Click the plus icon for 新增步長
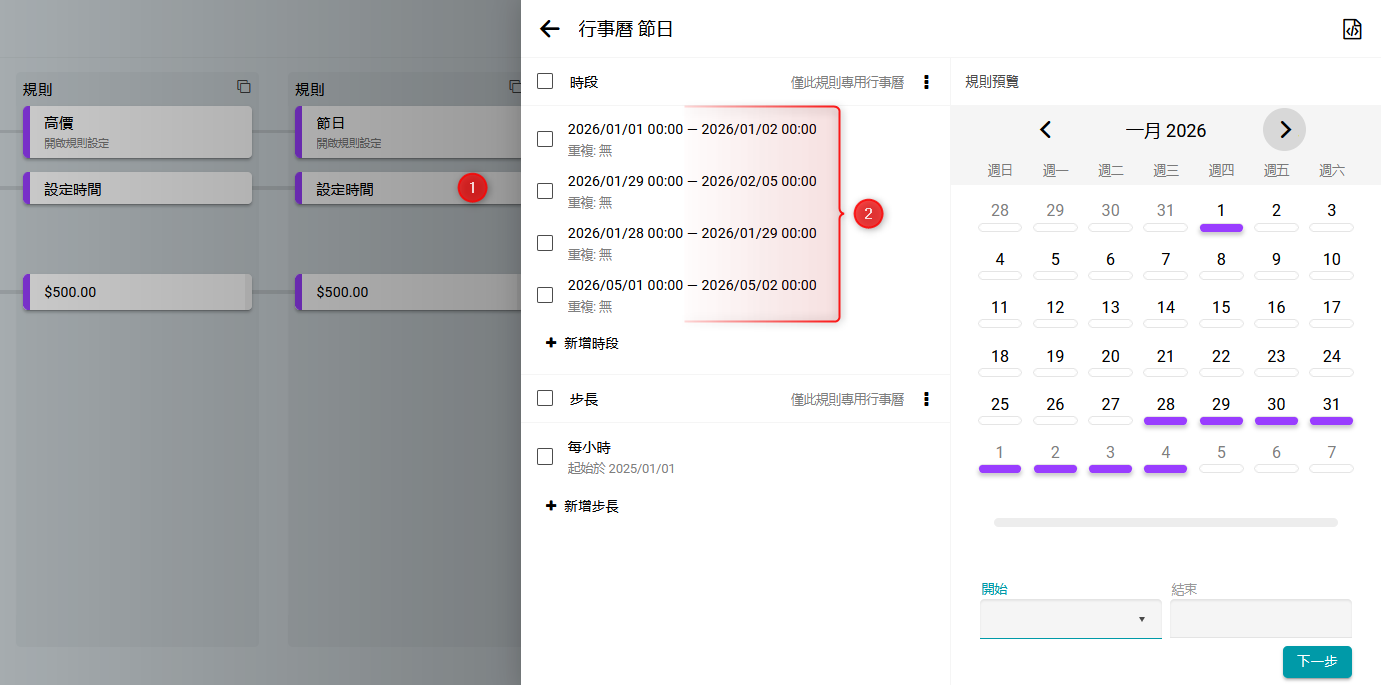The width and height of the screenshot is (1381, 685). click(x=551, y=506)
